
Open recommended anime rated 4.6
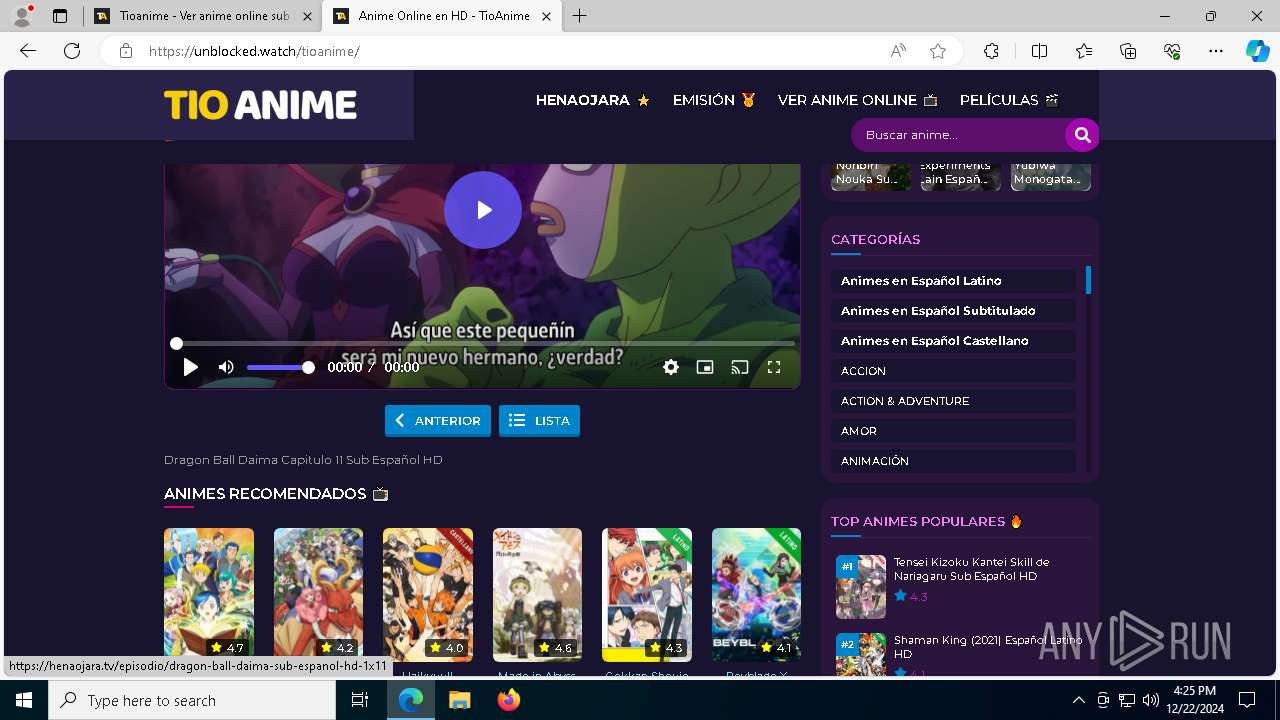(x=537, y=595)
